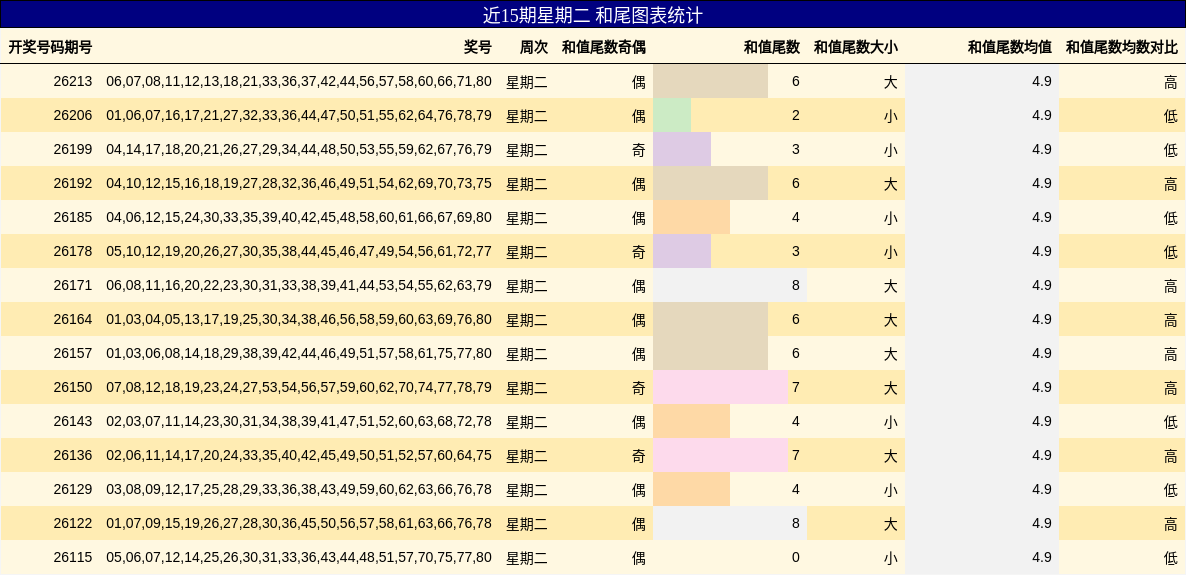The width and height of the screenshot is (1186, 575).
Task: Click the winning numbers of issue 26115
Action: (299, 558)
